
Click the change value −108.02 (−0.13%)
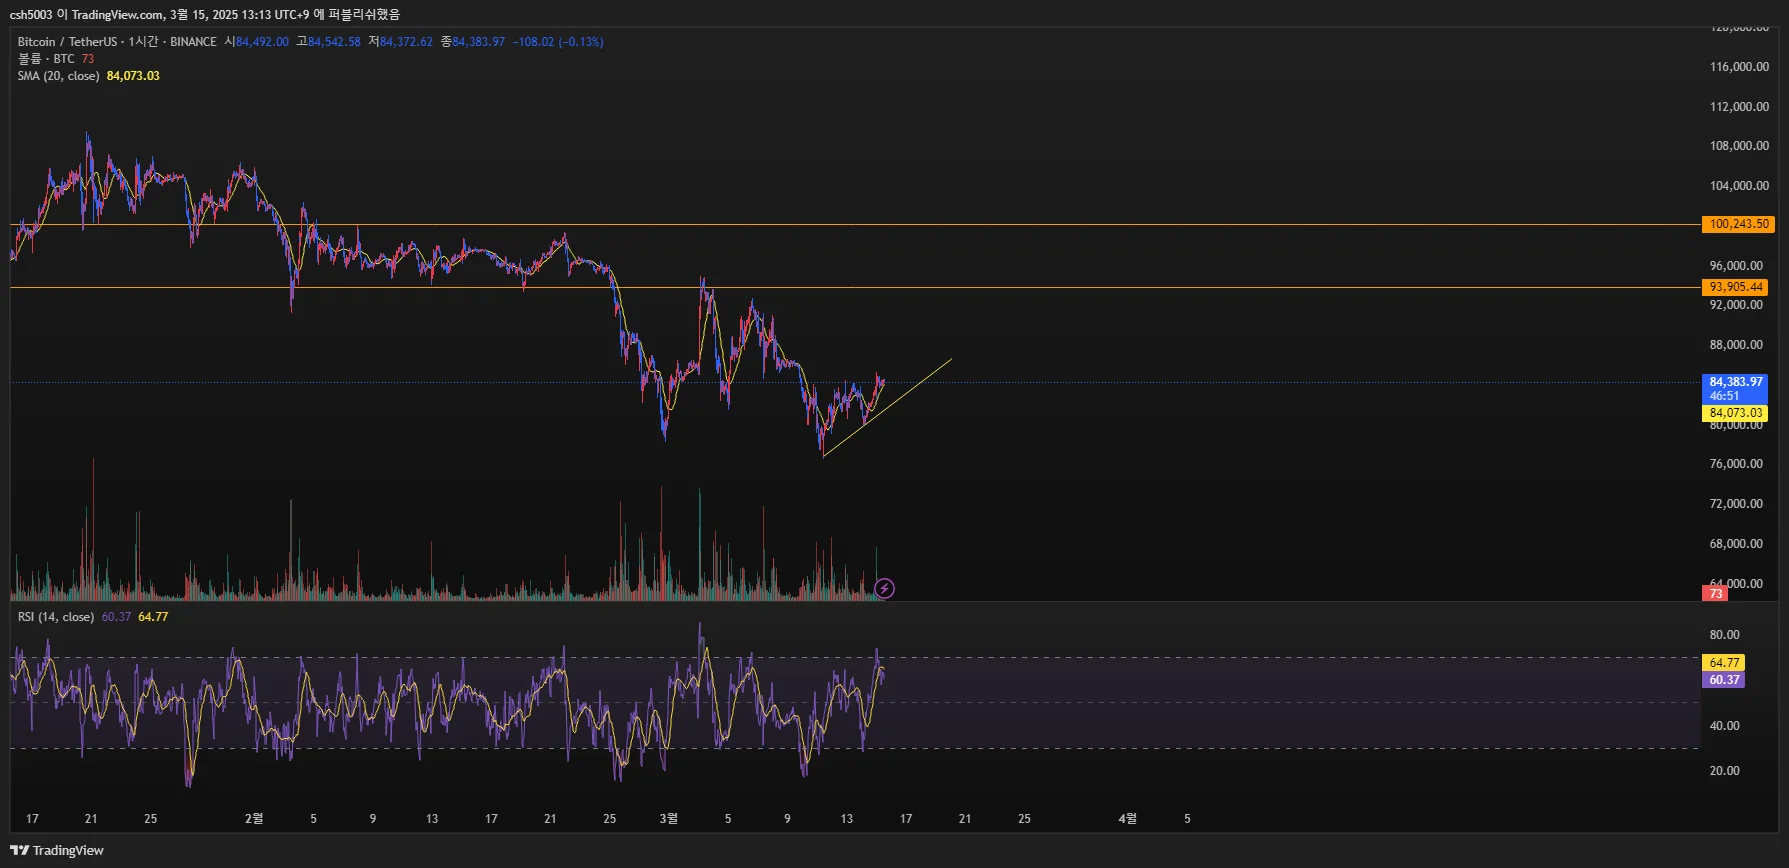coord(558,42)
